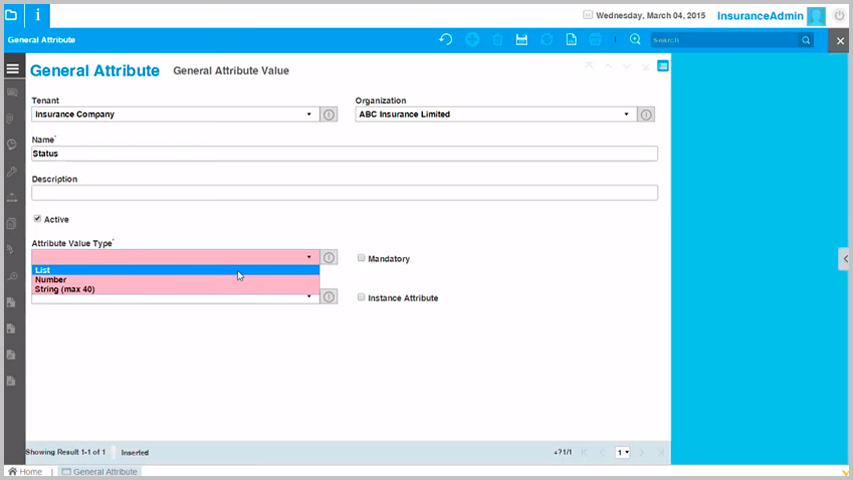The width and height of the screenshot is (853, 480).
Task: Jump to last record arrow above form
Action: 645,66
